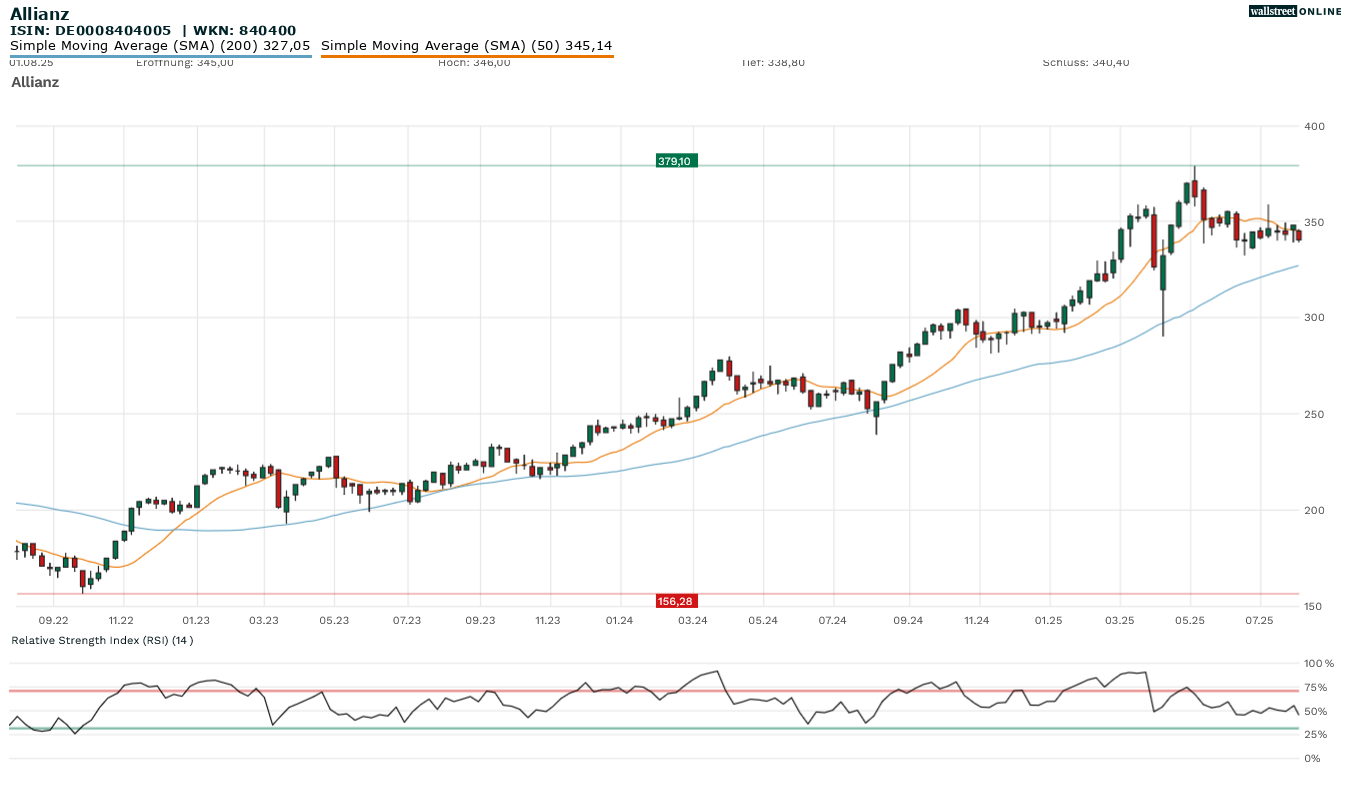Click the Eröffnung: 345,00 value
1349x786 pixels.
coord(185,62)
